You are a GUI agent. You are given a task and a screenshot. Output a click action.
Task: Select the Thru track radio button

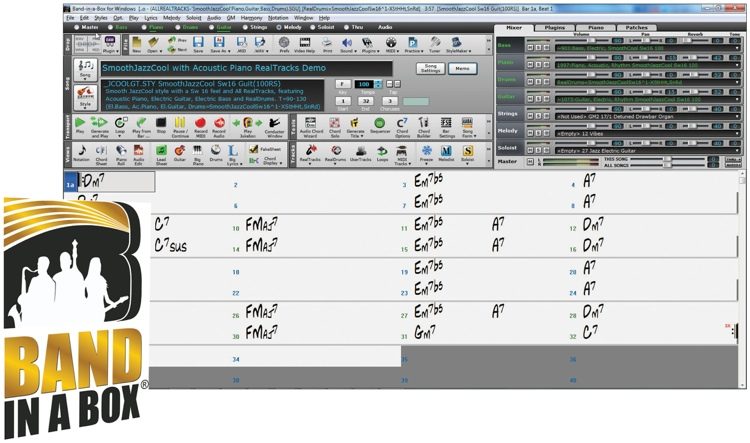(347, 27)
